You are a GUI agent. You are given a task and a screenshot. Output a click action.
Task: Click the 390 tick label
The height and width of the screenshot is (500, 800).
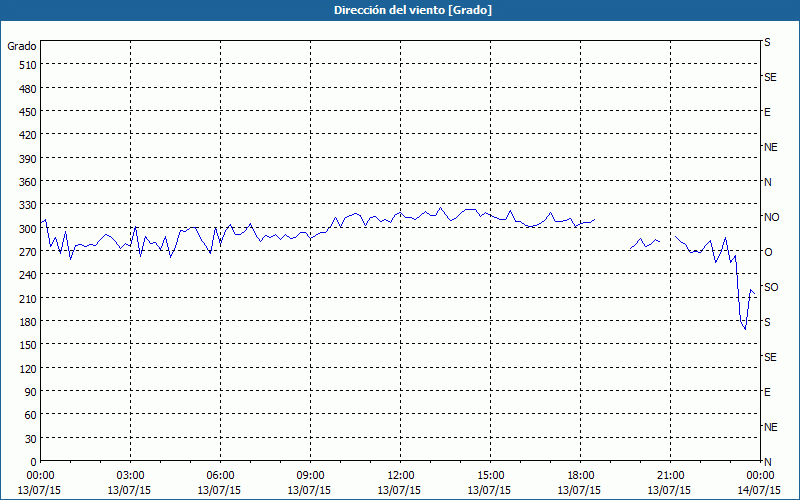point(28,159)
